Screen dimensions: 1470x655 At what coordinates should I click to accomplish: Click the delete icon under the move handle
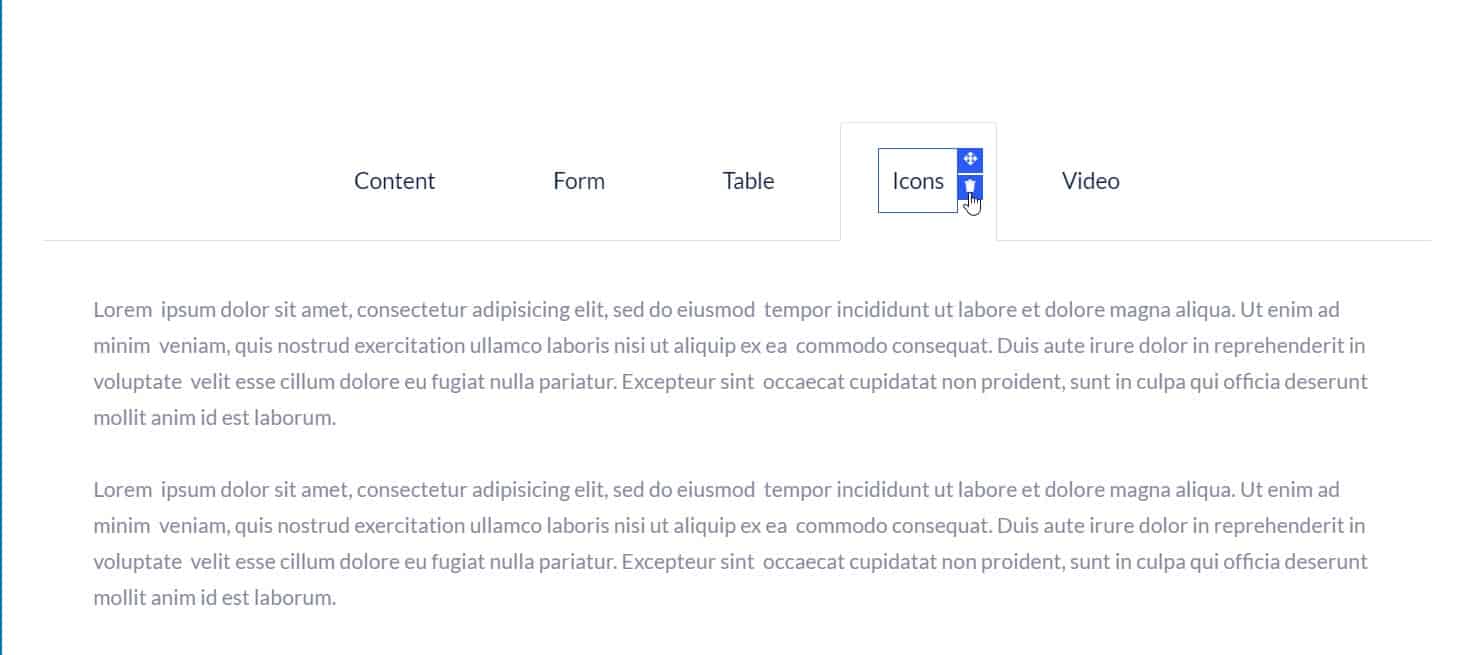coord(969,186)
